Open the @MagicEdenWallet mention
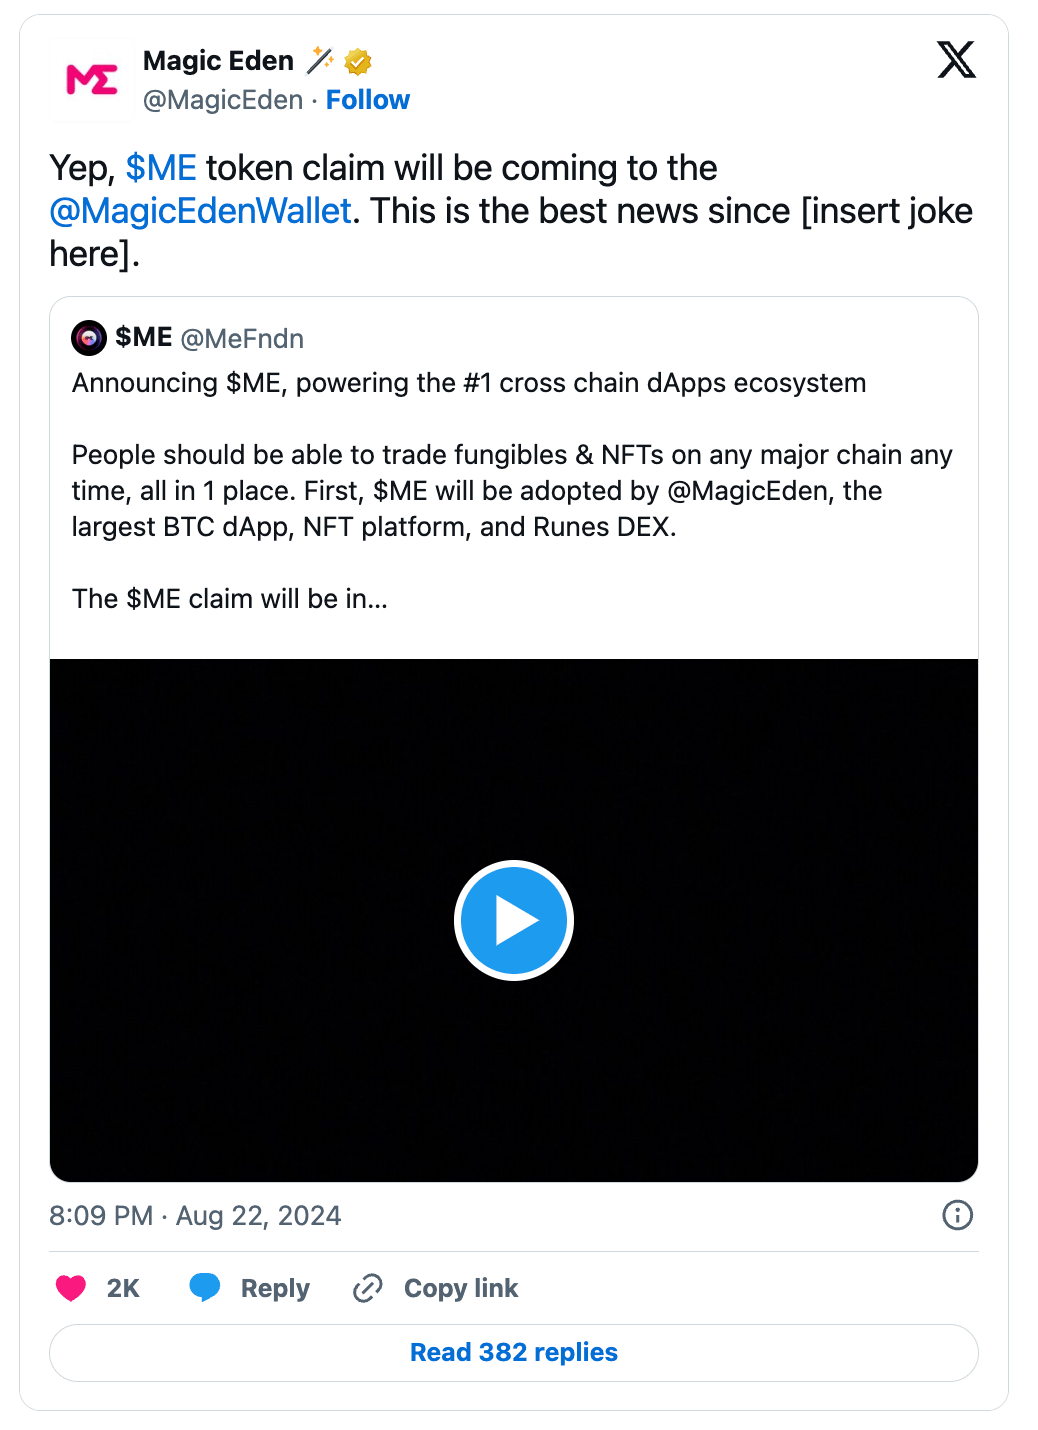This screenshot has width=1038, height=1430. pyautogui.click(x=201, y=211)
